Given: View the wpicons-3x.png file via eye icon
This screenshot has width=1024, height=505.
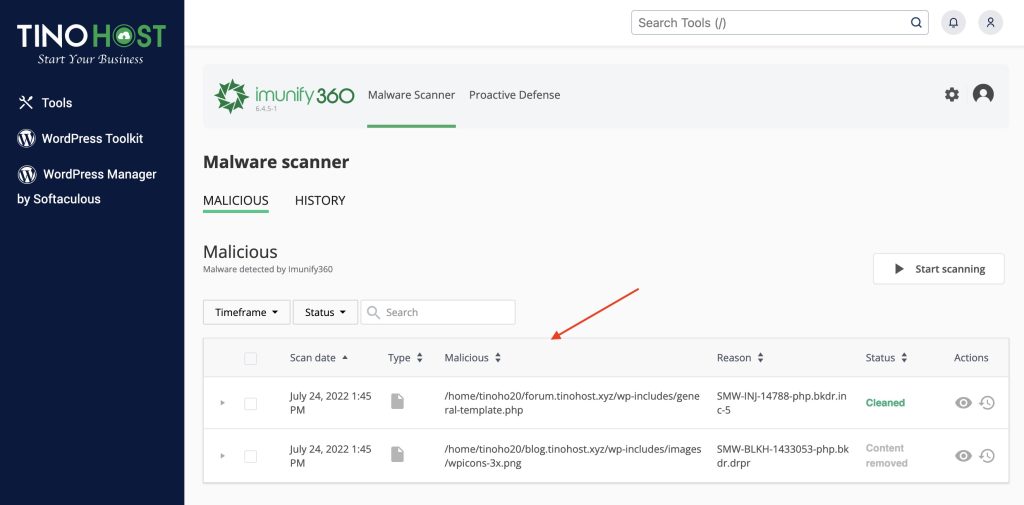Looking at the screenshot, I should (x=963, y=456).
